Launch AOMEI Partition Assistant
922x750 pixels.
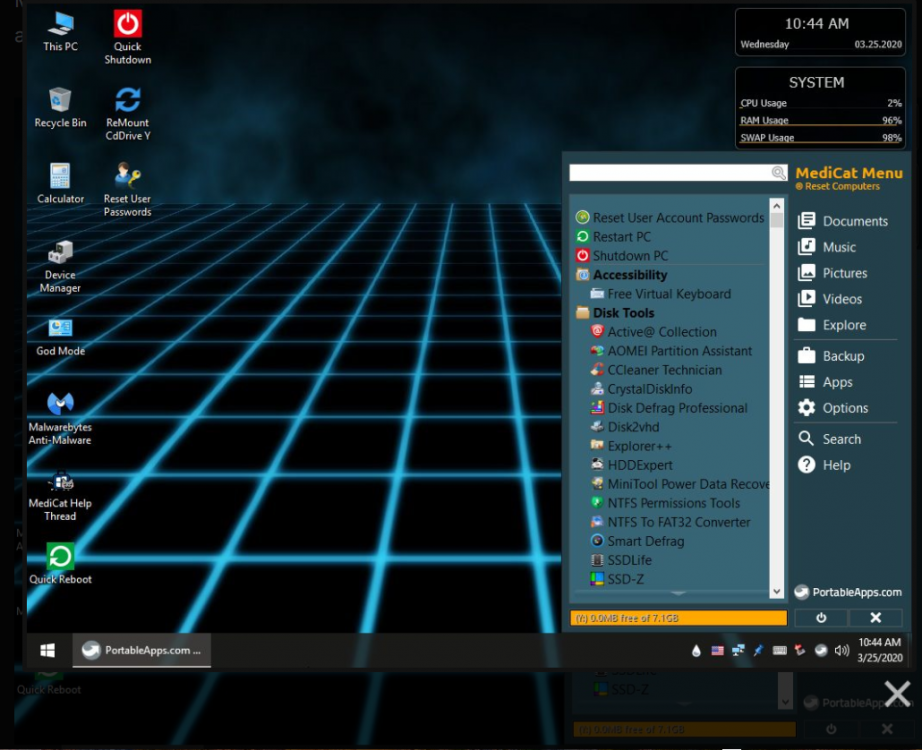click(679, 351)
